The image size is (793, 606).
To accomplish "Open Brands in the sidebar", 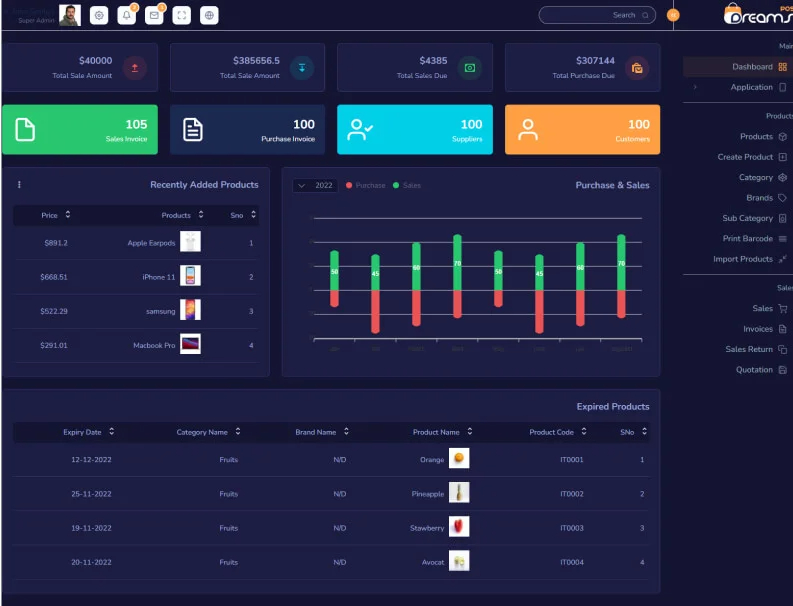I will 759,198.
